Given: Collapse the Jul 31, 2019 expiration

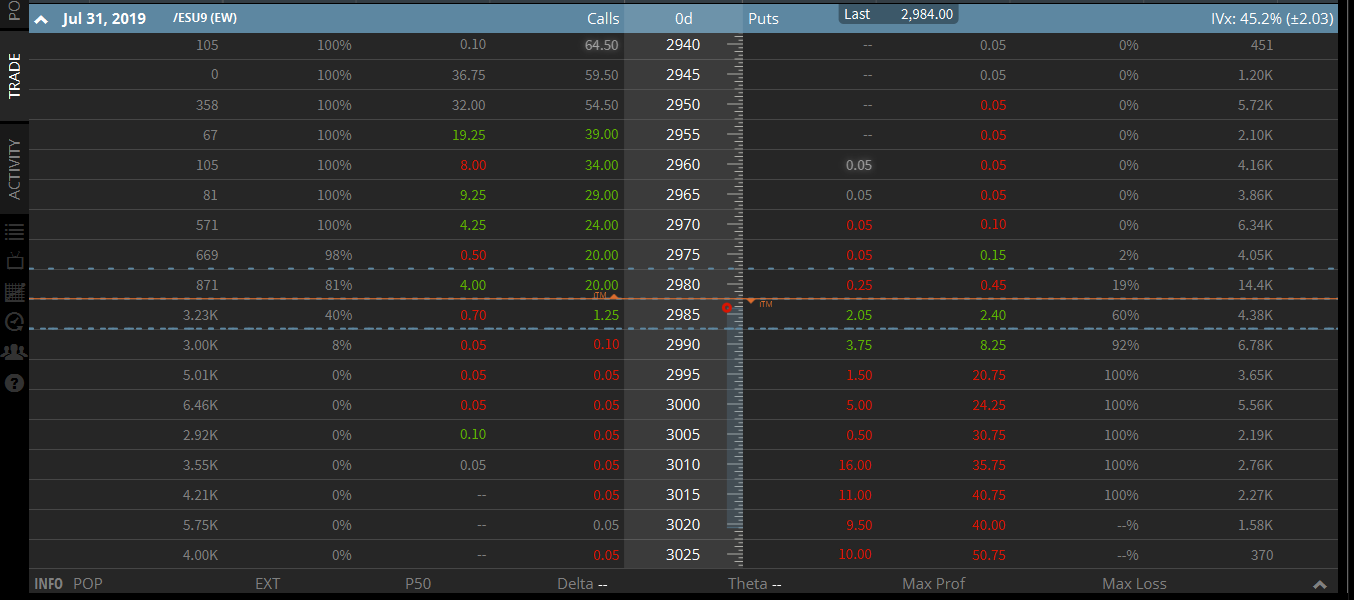Looking at the screenshot, I should click(41, 20).
